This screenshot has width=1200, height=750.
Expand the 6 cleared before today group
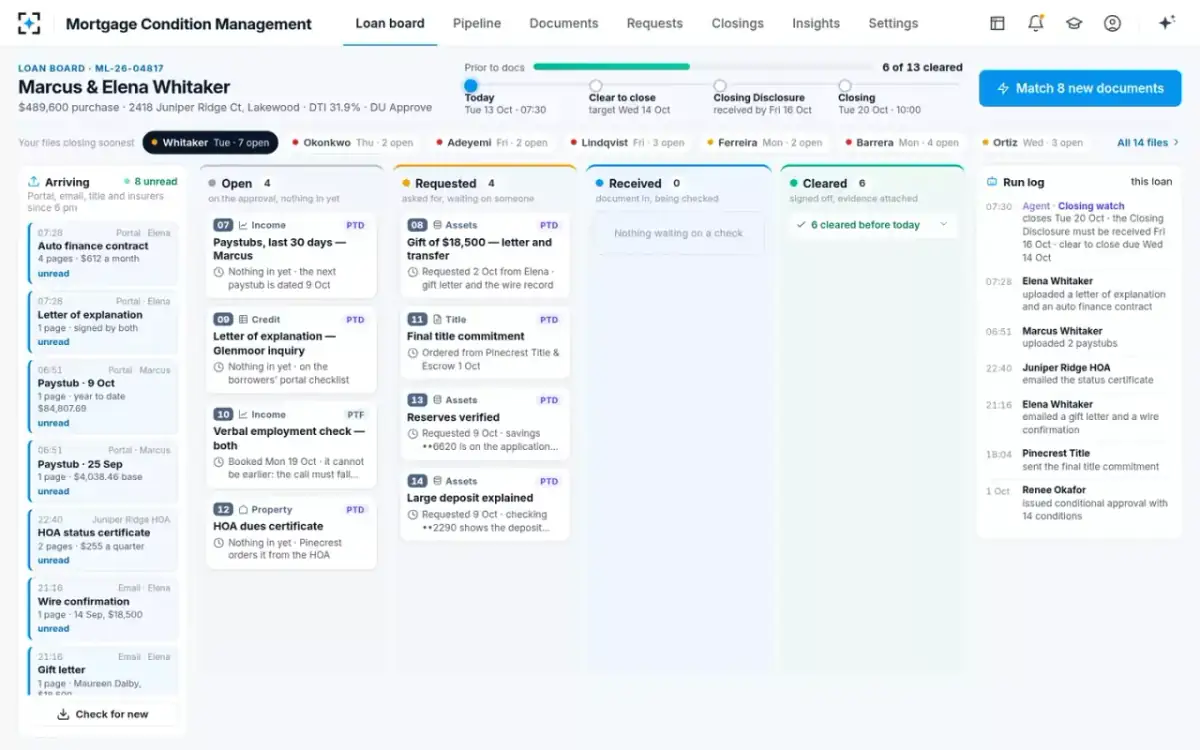(872, 225)
